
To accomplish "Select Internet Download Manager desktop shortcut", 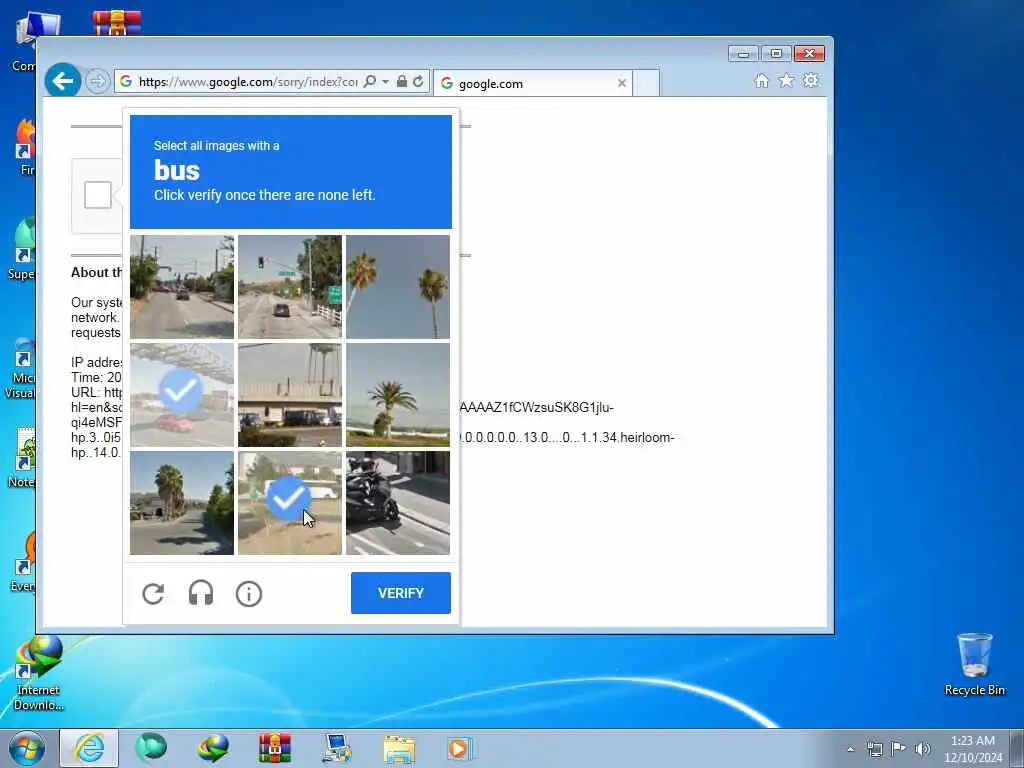I will [39, 673].
